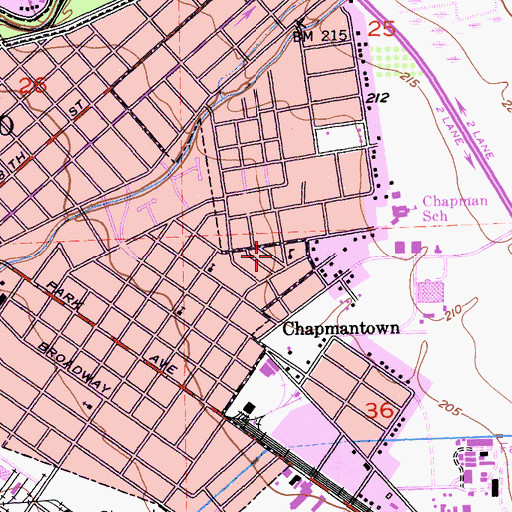Click the 212 elevation label
This screenshot has width=512, height=512.
tap(377, 98)
